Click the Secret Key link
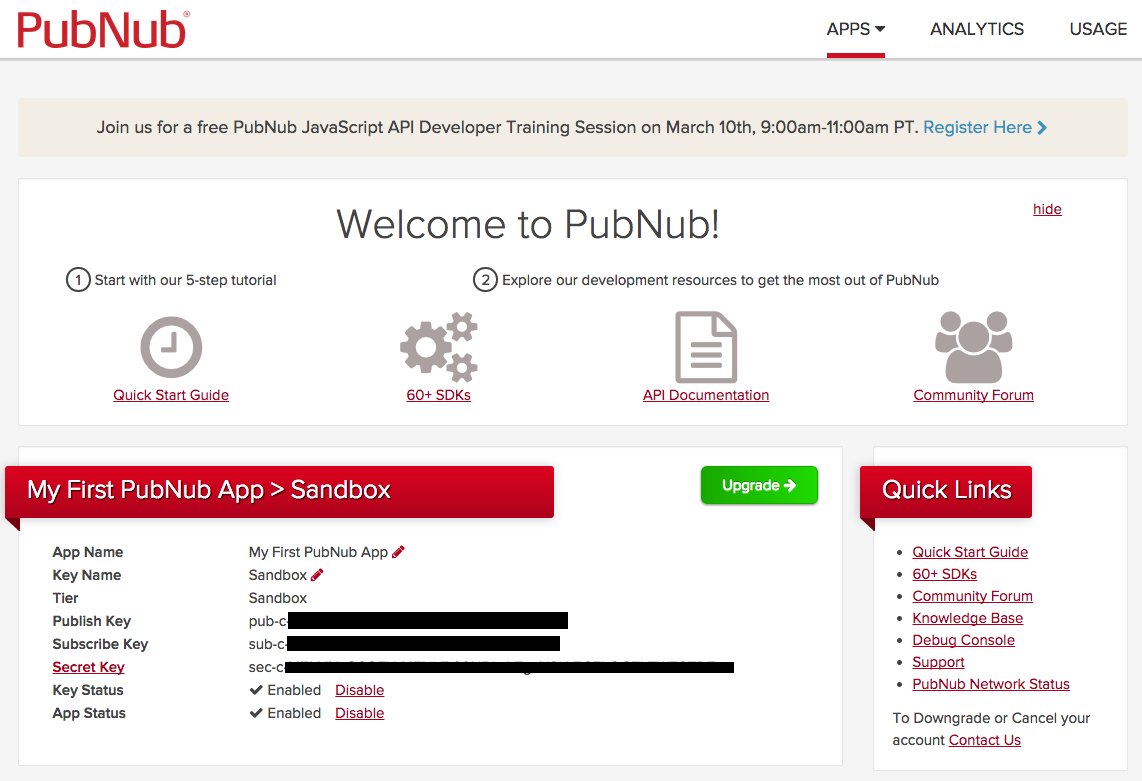 coord(89,667)
